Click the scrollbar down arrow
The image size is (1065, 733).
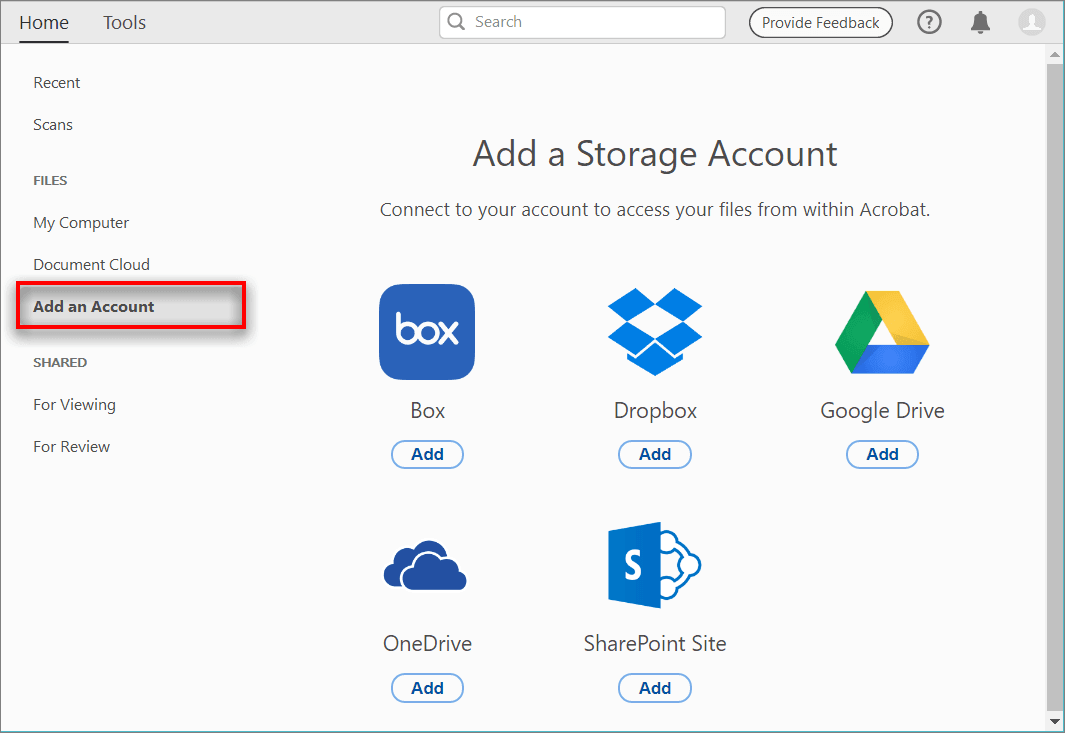pos(1054,720)
